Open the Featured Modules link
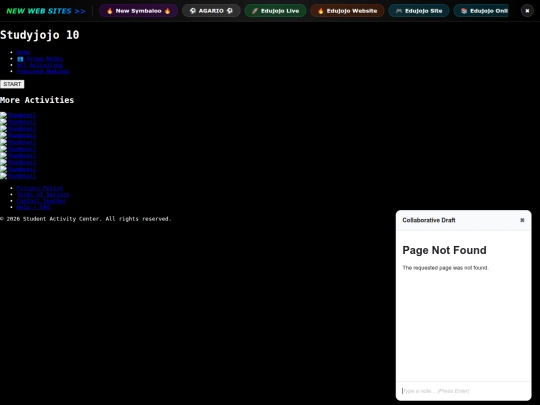This screenshot has width=540, height=405. pos(43,71)
